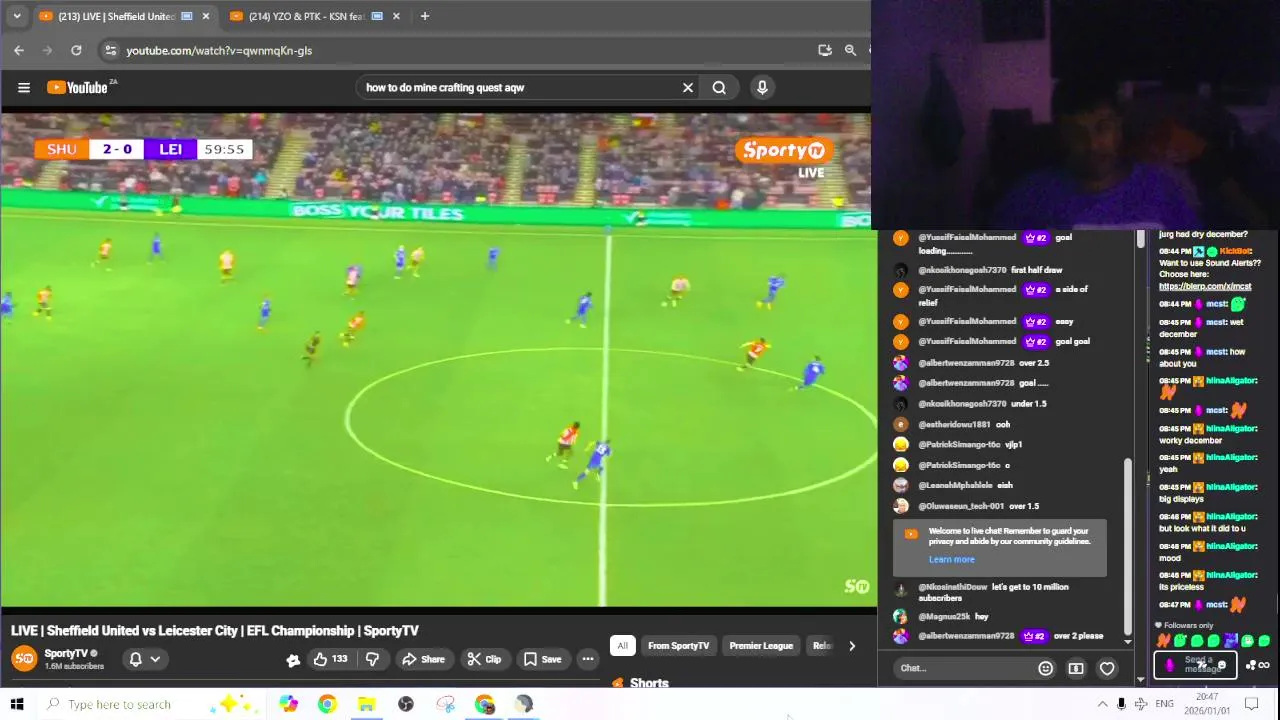Clear the YouTube search text
This screenshot has width=1280, height=720.
point(688,87)
